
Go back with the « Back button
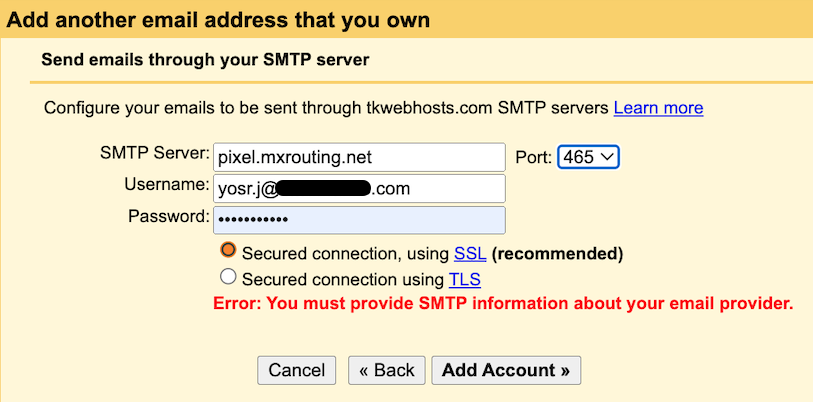(387, 370)
